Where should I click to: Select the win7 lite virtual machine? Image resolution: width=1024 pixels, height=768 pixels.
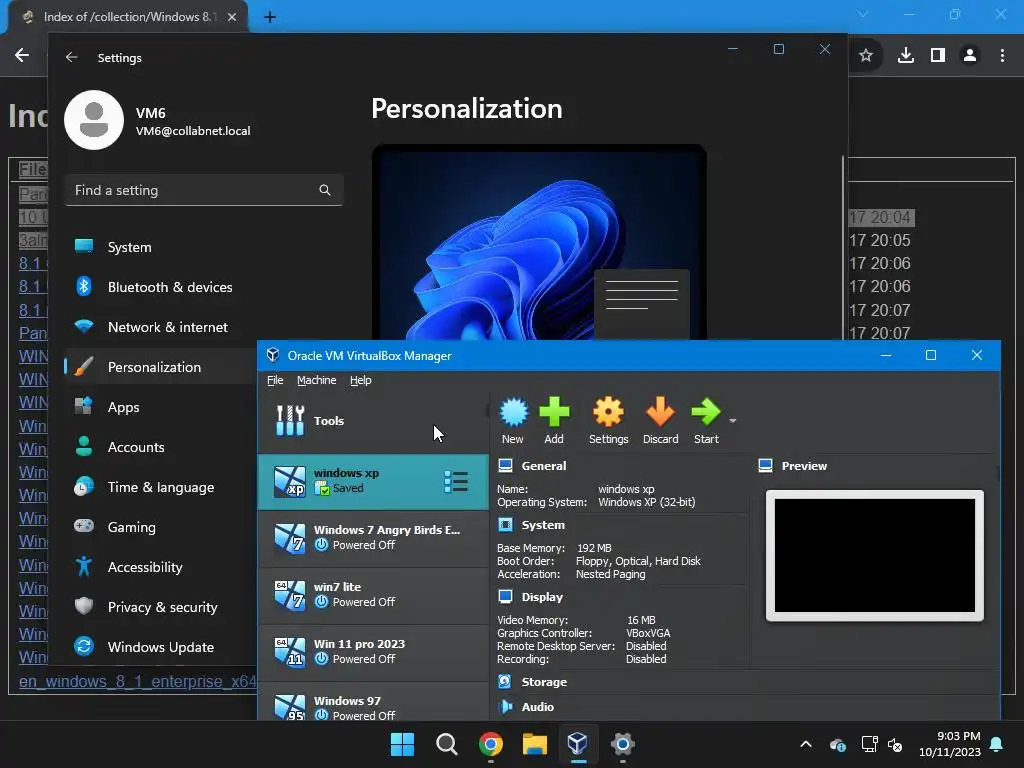point(373,595)
